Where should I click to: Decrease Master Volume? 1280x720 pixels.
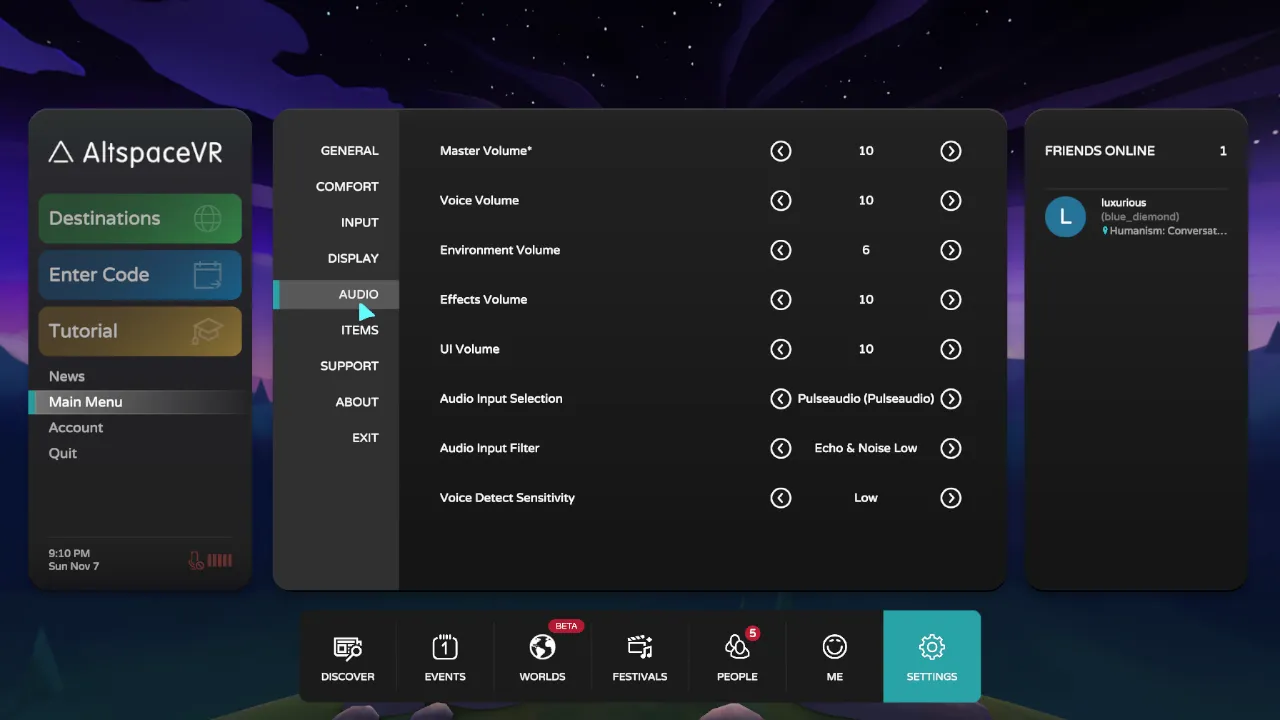[781, 151]
